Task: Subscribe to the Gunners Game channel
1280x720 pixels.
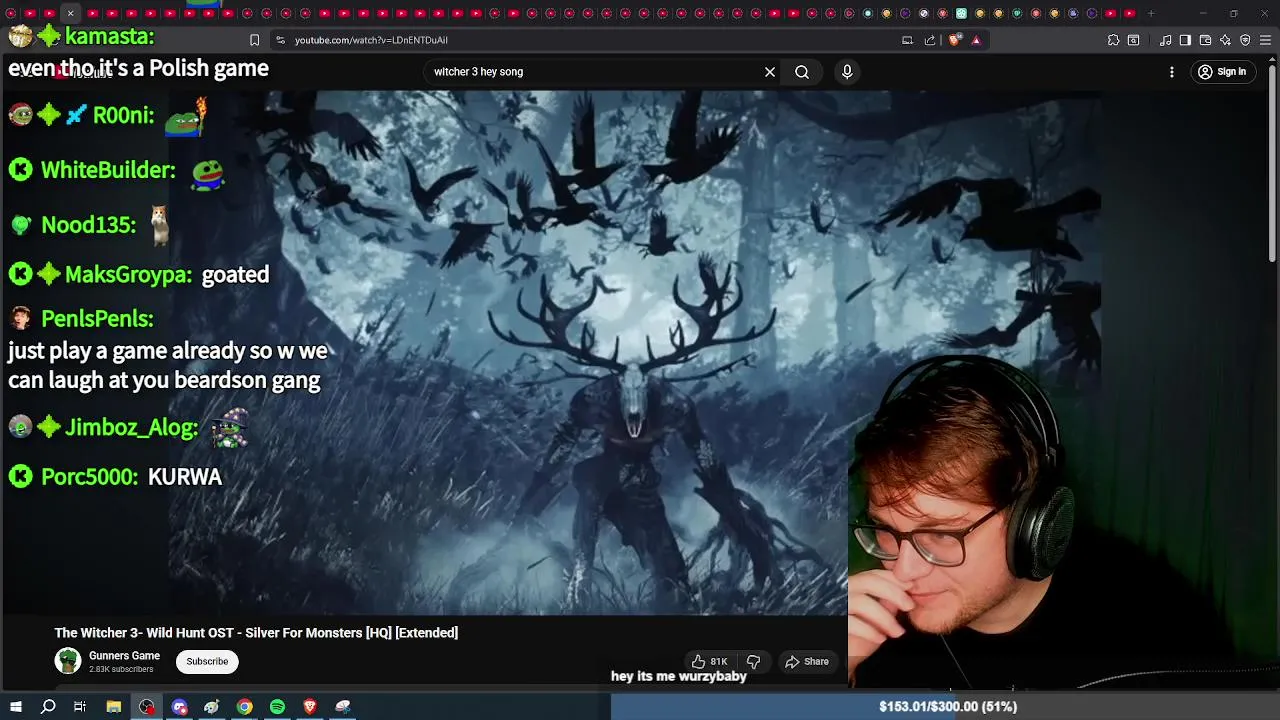Action: coord(207,661)
